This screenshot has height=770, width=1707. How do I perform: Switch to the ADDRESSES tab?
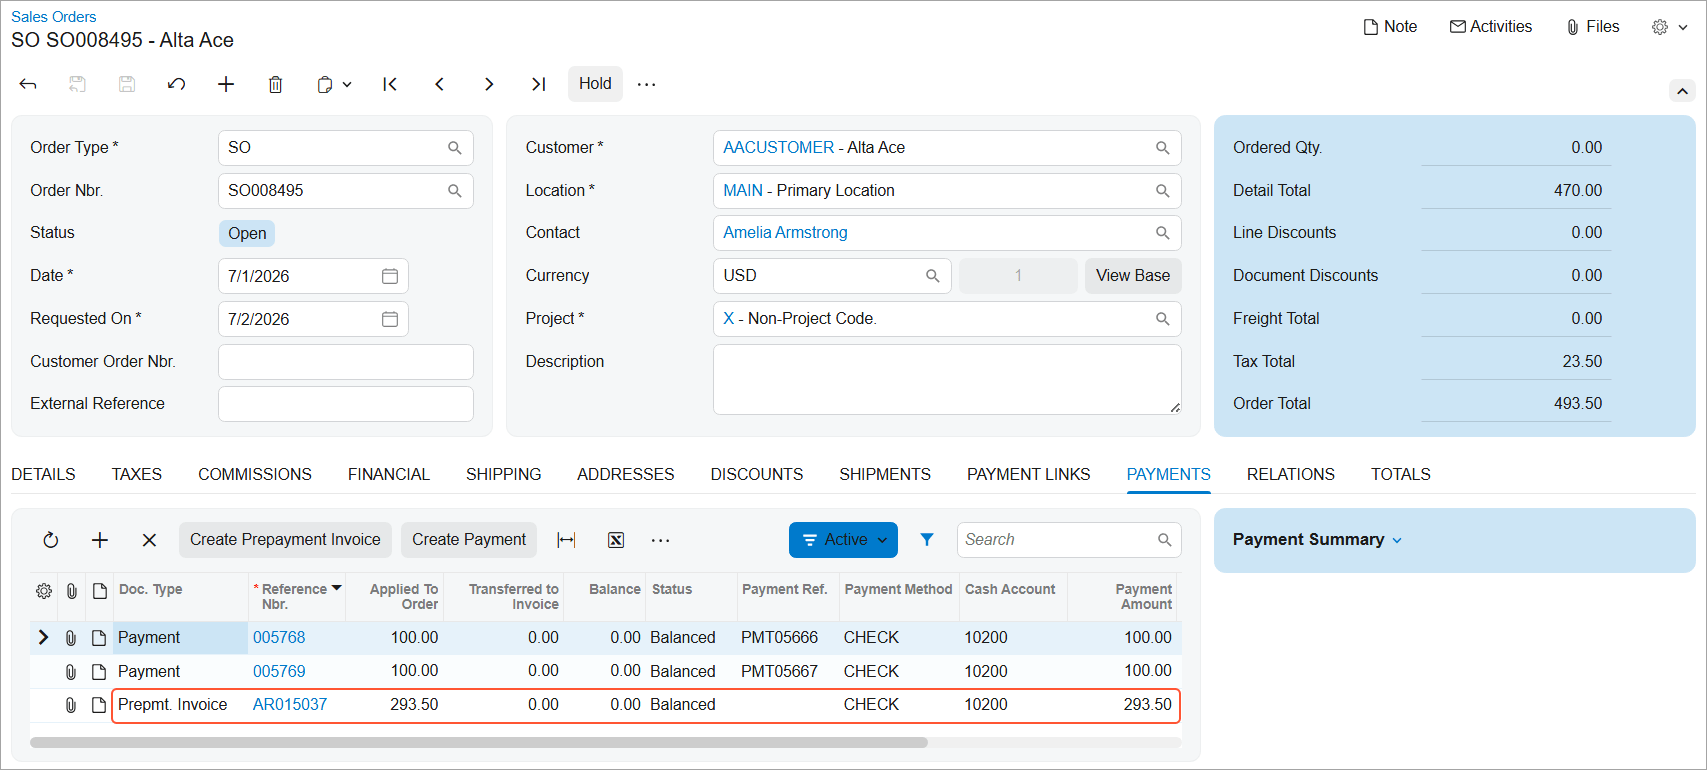[626, 474]
